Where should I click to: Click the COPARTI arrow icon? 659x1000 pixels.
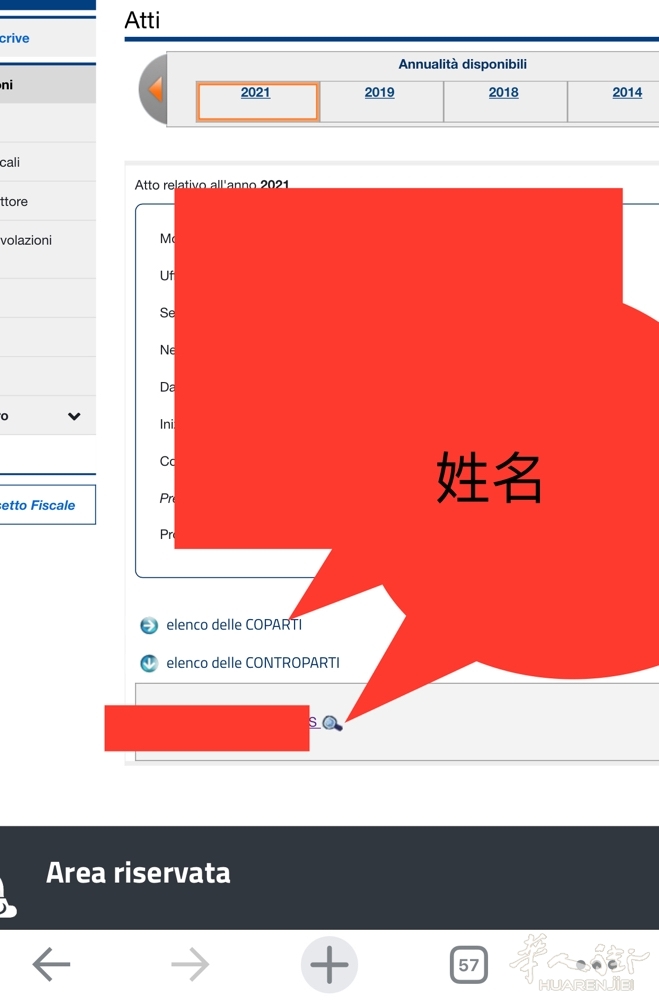pyautogui.click(x=149, y=626)
